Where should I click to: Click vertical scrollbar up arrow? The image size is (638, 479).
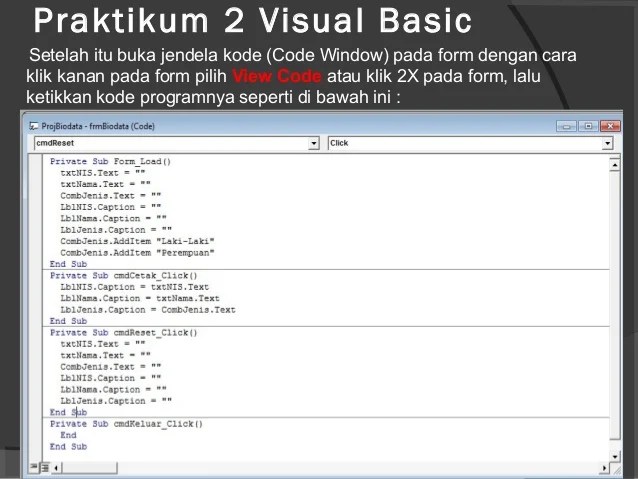coord(614,165)
